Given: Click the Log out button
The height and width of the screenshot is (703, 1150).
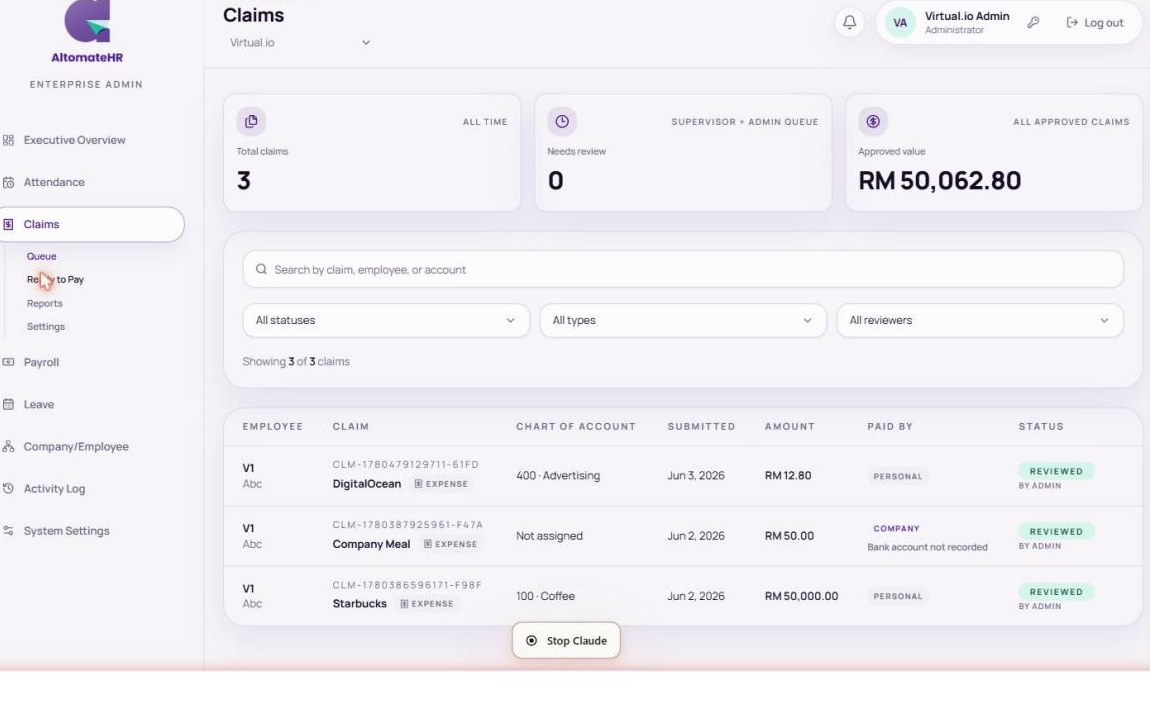Looking at the screenshot, I should [1095, 23].
